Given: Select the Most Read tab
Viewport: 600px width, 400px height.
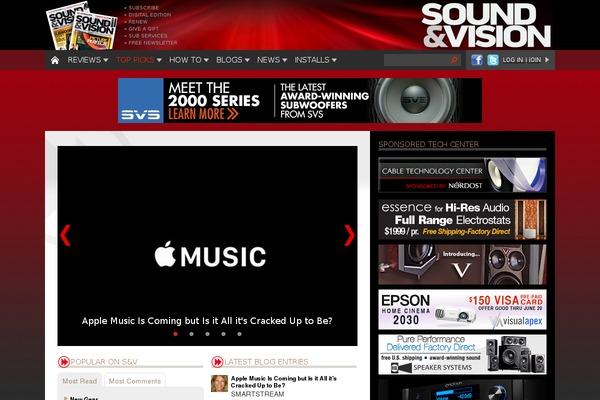Looking at the screenshot, I should (x=80, y=381).
